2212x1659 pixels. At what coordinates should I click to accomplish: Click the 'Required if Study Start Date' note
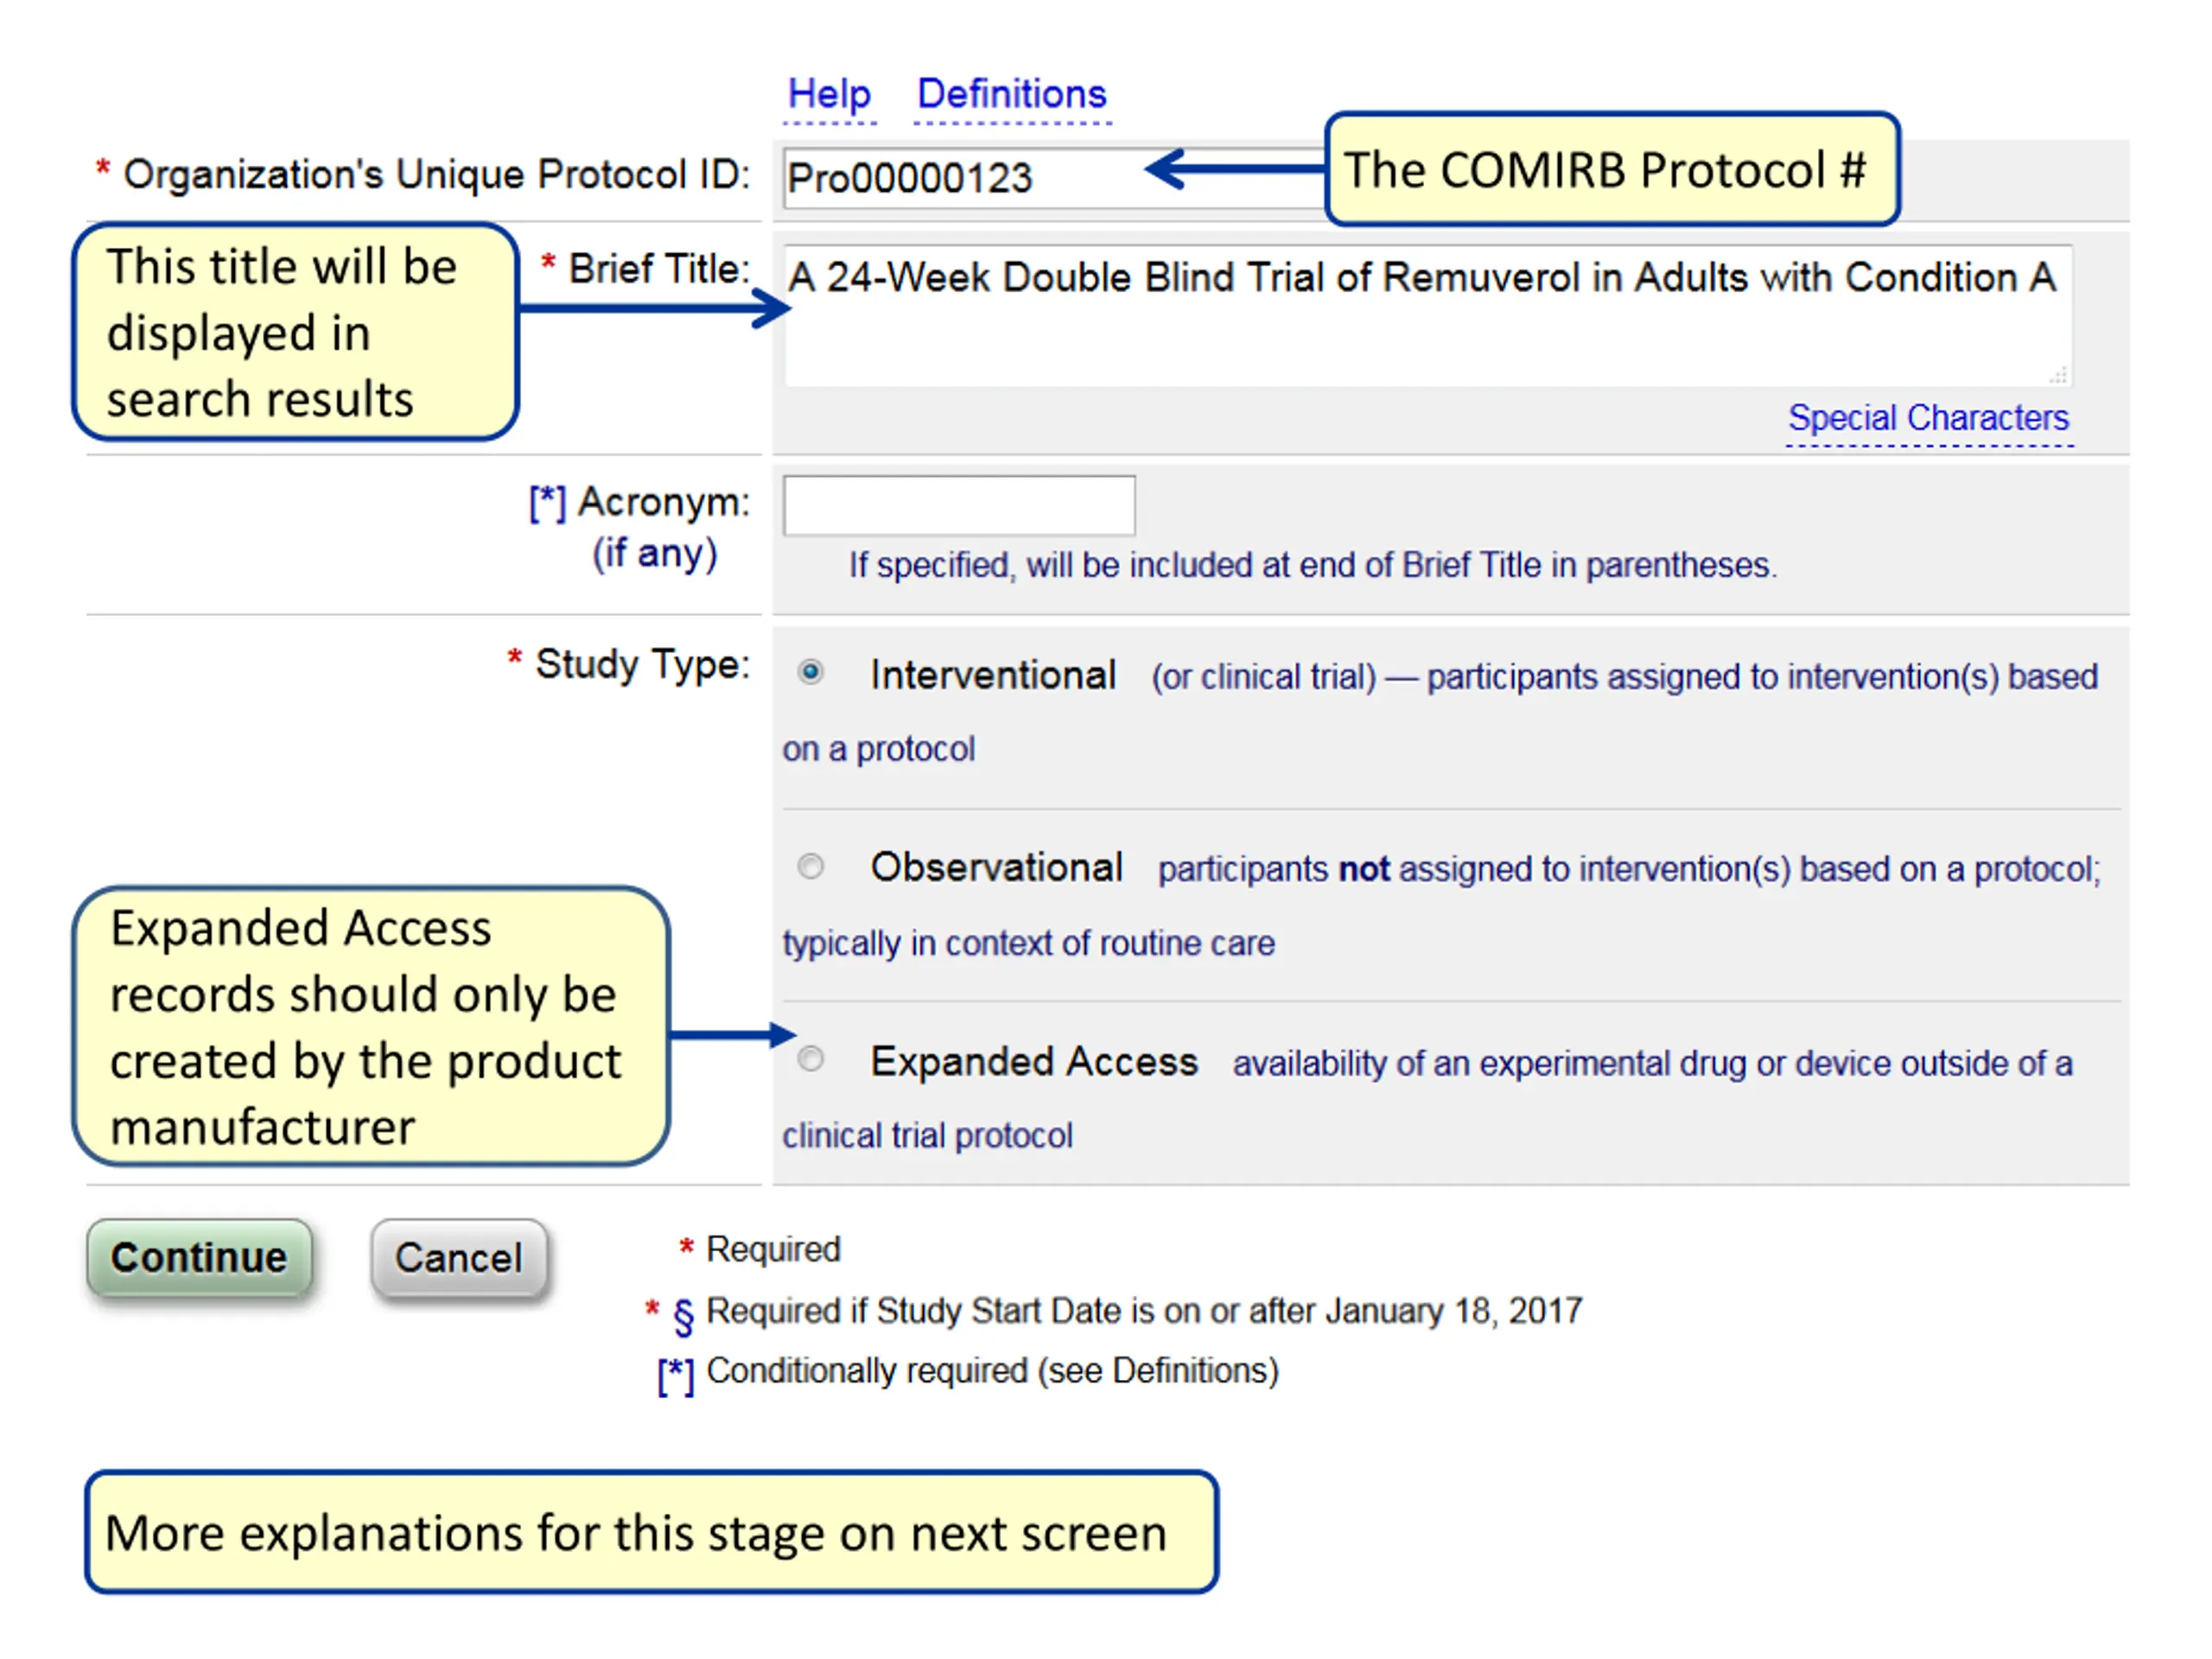tap(1144, 1311)
